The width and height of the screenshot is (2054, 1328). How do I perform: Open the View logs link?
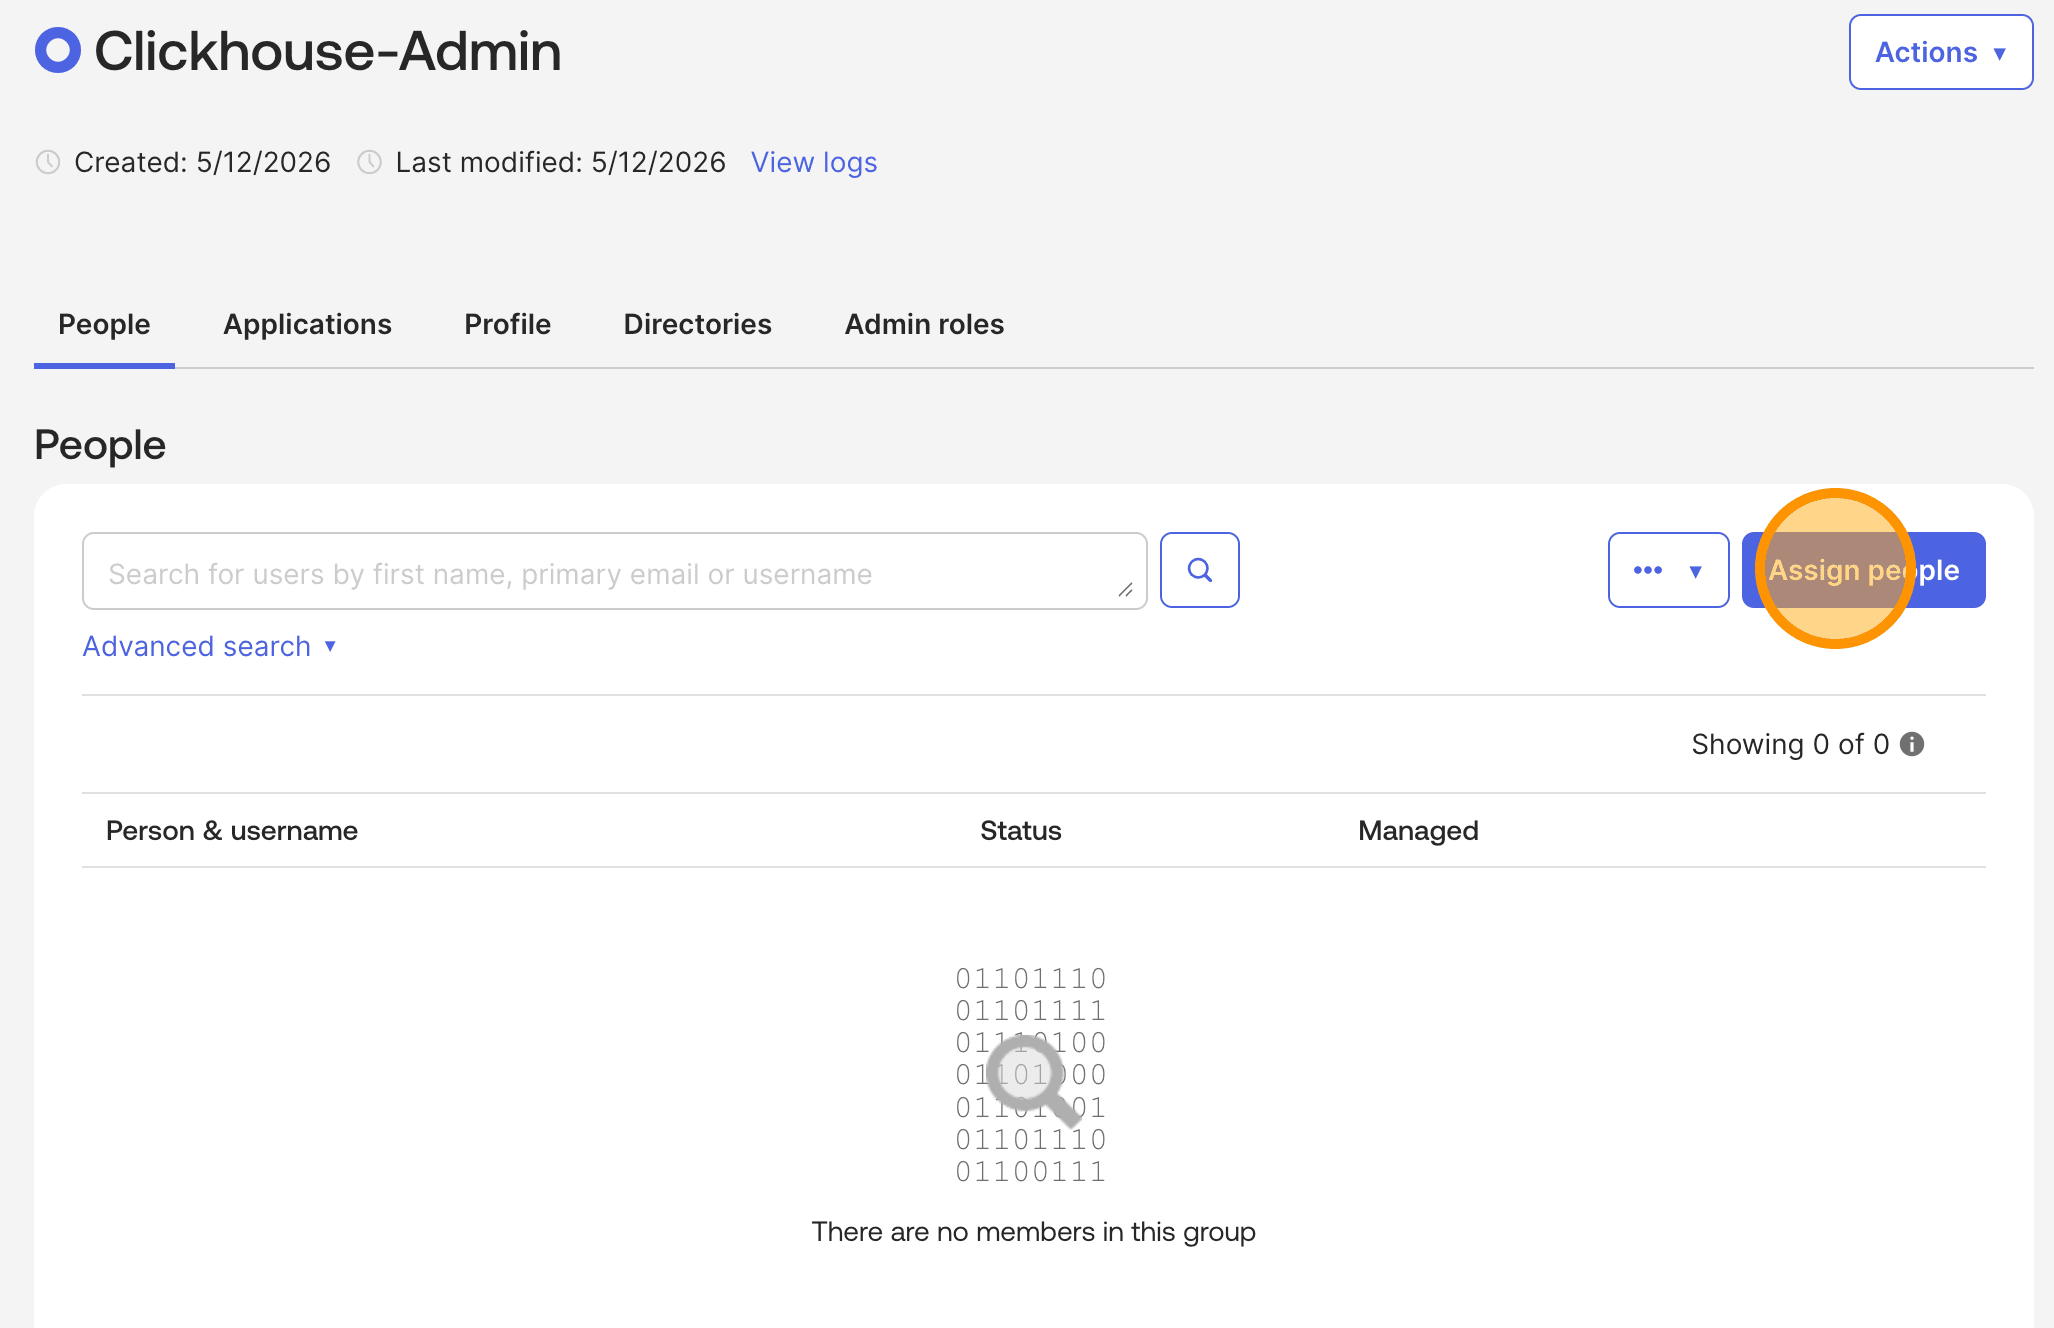coord(814,162)
